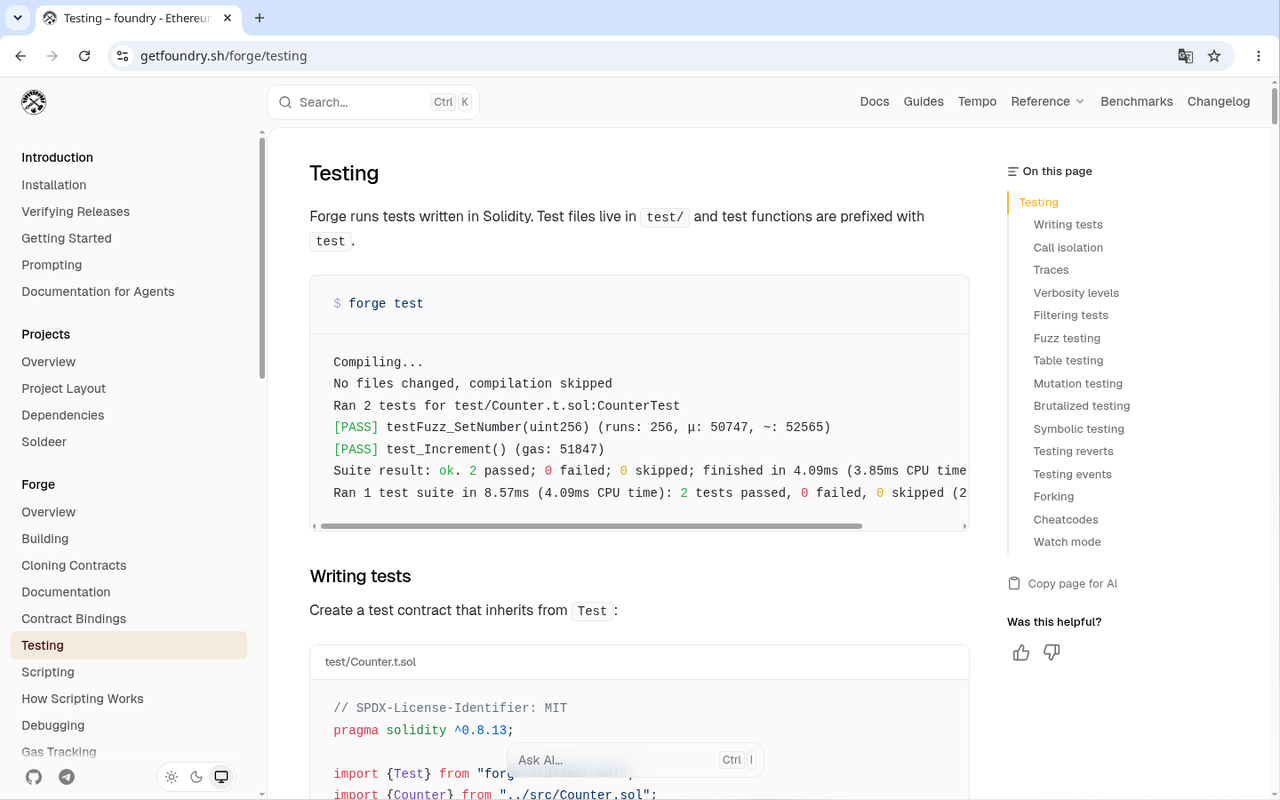Reload the page
The height and width of the screenshot is (800, 1280).
coord(85,56)
